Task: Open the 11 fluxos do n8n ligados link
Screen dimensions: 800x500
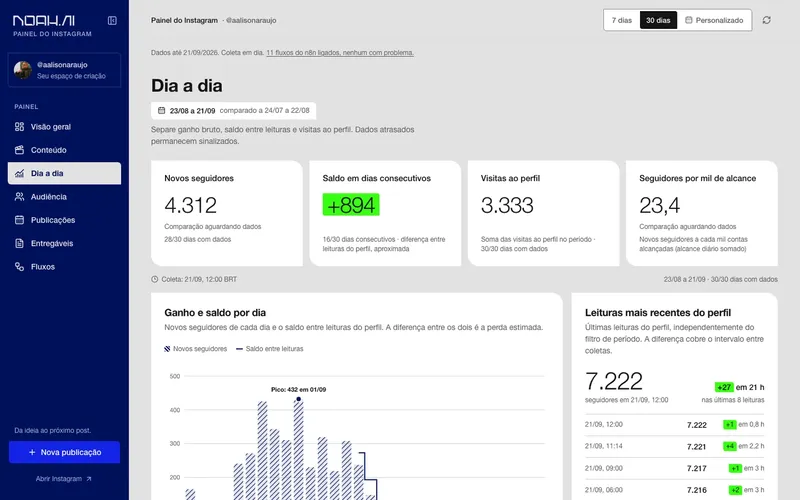Action: click(340, 53)
